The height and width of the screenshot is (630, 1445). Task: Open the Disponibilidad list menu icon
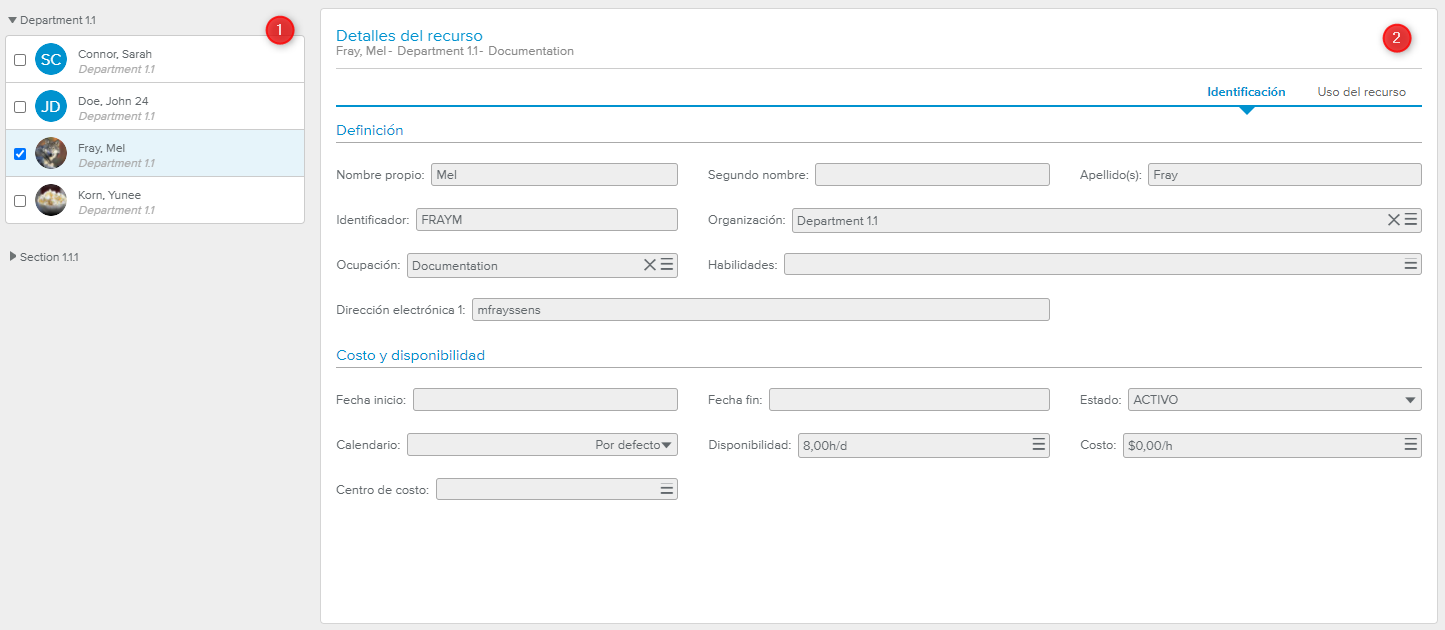(x=1039, y=445)
